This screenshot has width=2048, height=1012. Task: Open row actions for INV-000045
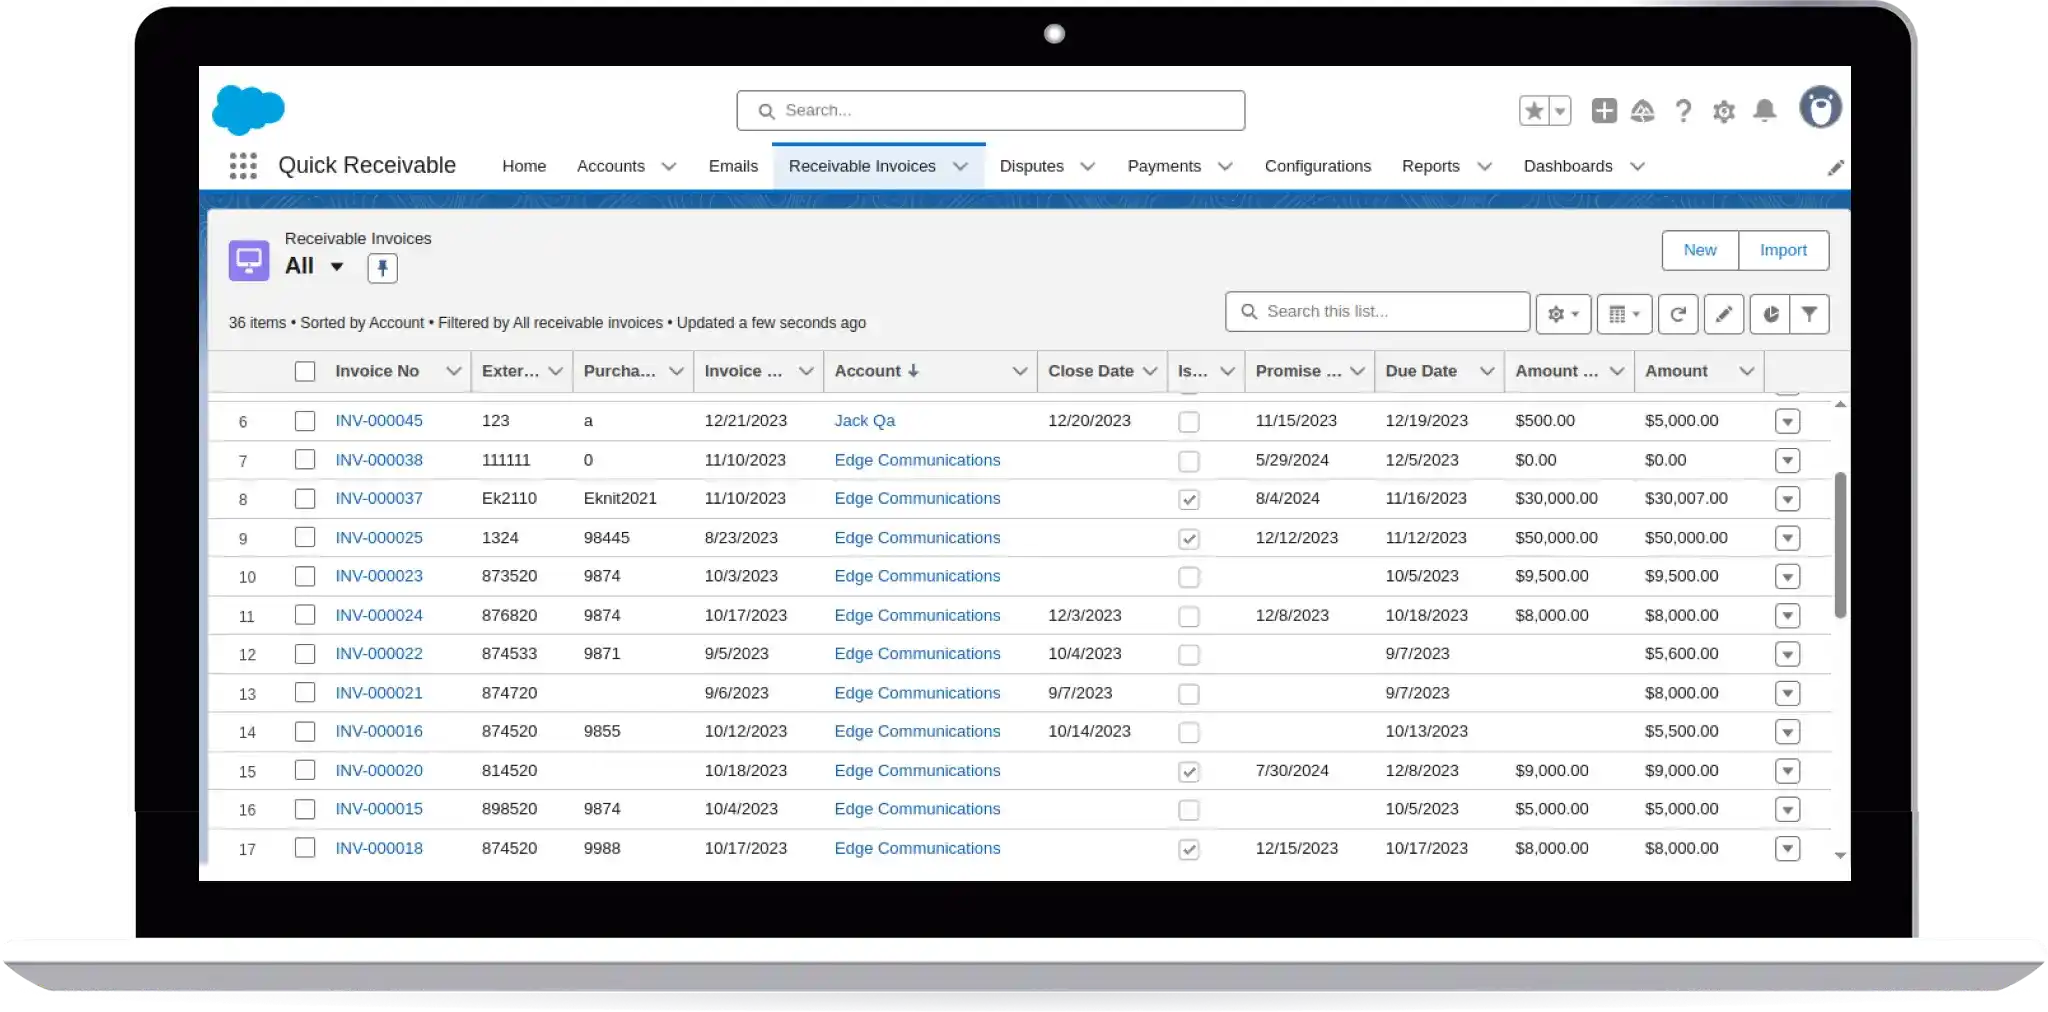click(1788, 421)
